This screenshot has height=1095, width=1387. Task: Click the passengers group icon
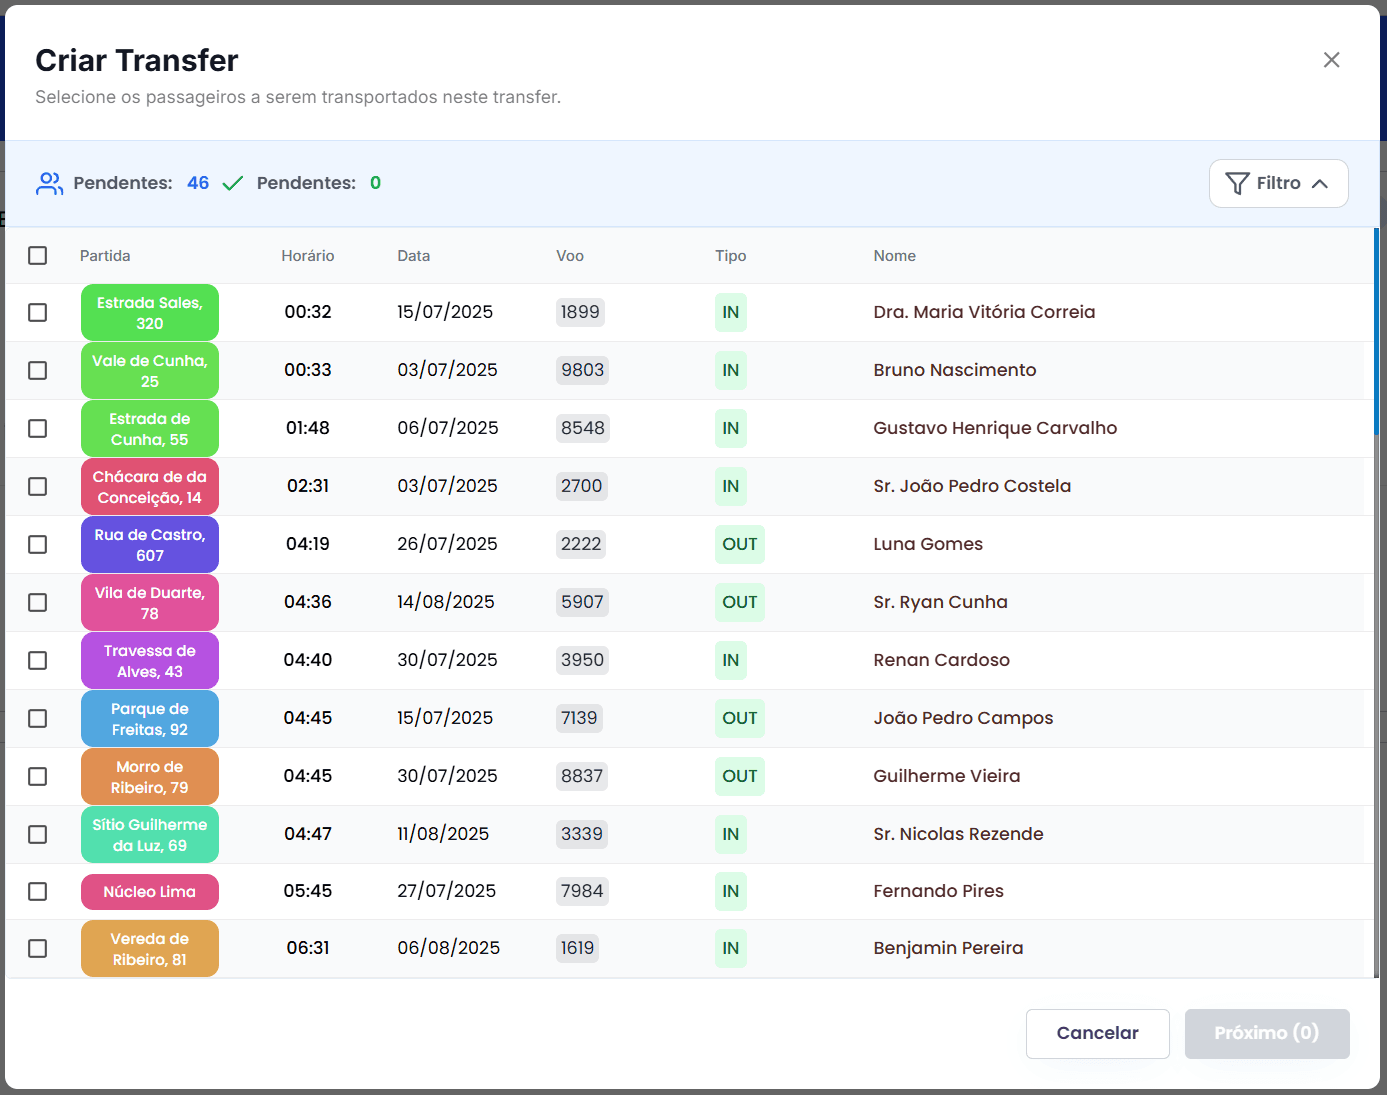click(49, 183)
